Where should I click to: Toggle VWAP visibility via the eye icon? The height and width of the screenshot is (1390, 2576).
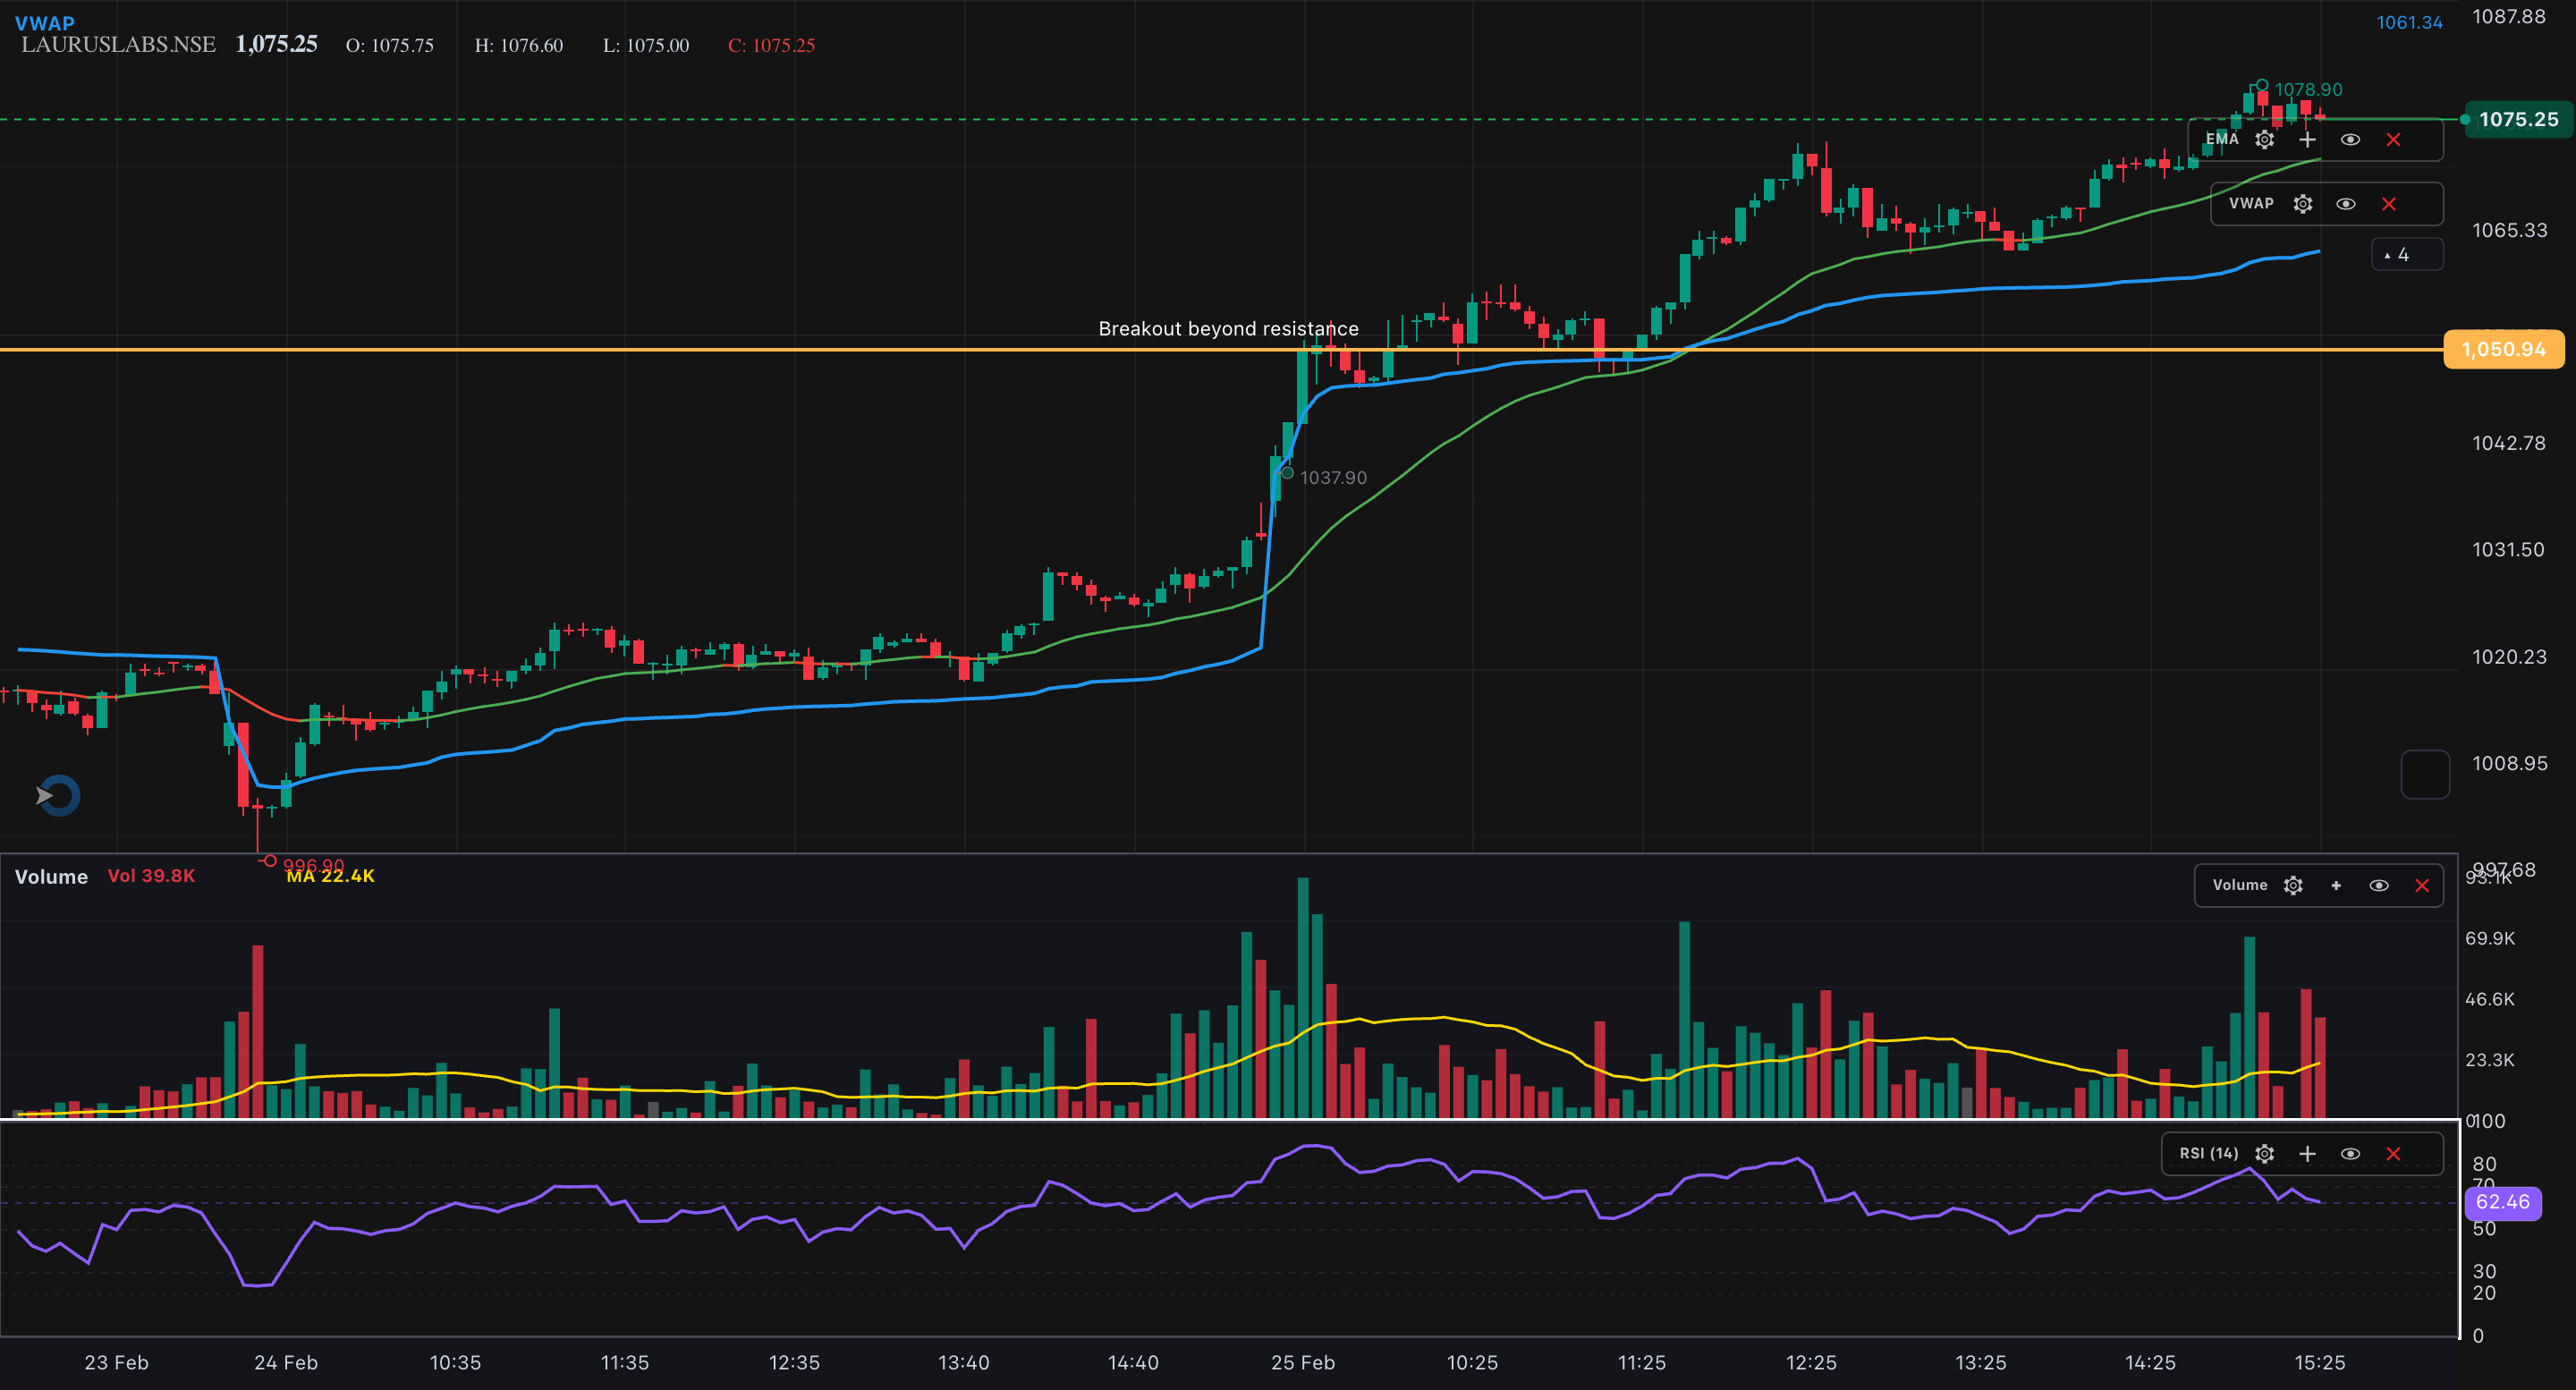[x=2346, y=203]
